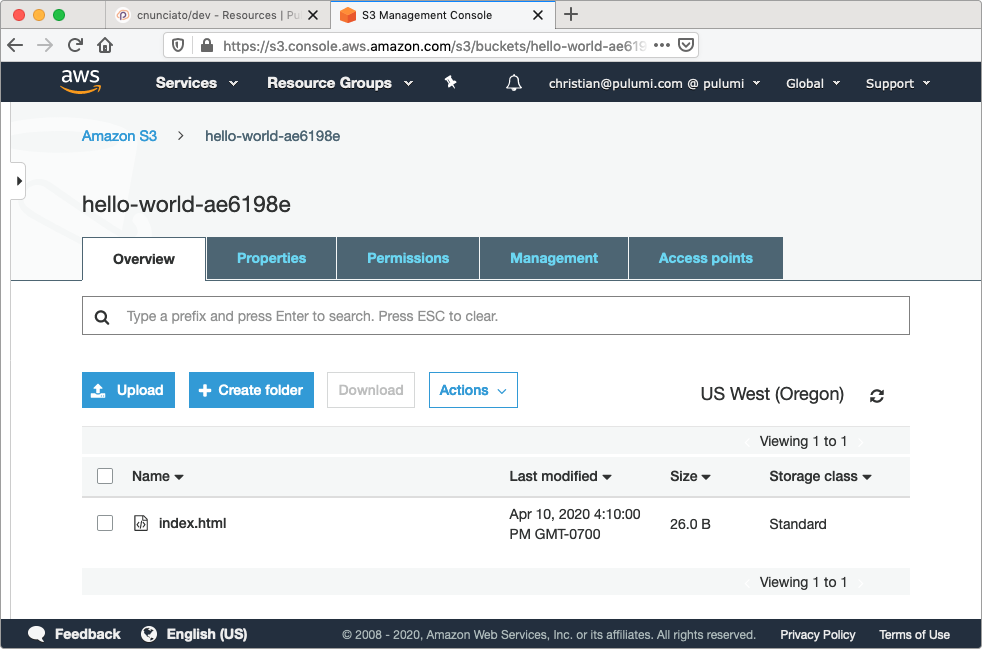Screen dimensions: 982x649
Task: Switch to the Properties tab
Action: point(271,258)
